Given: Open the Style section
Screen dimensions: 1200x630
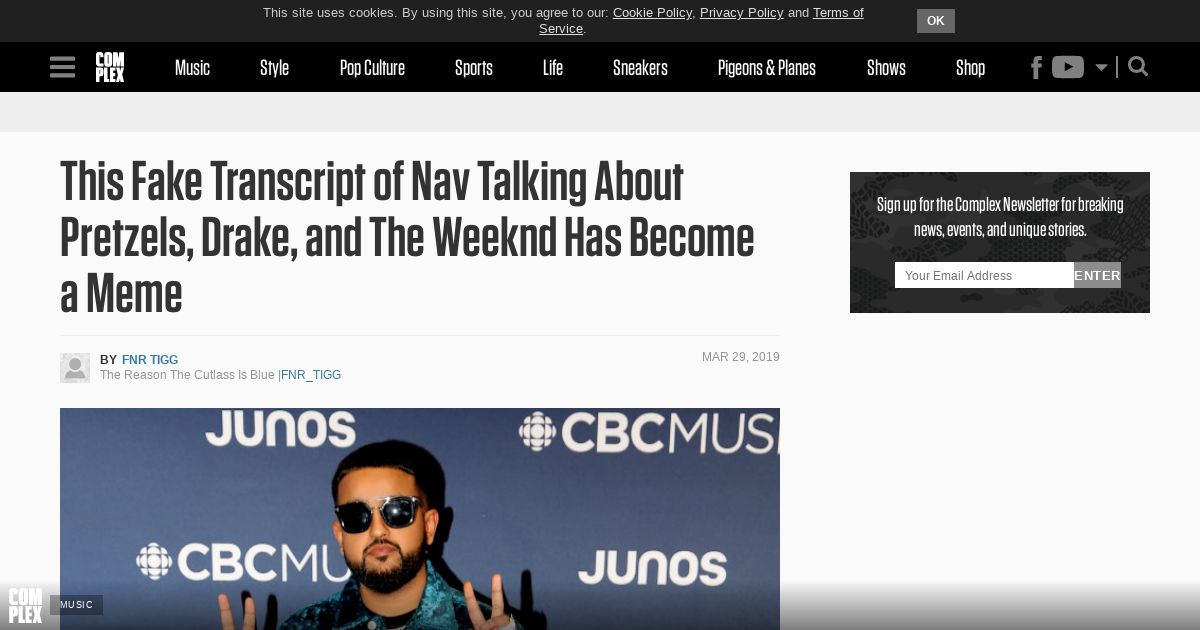Looking at the screenshot, I should coord(274,68).
